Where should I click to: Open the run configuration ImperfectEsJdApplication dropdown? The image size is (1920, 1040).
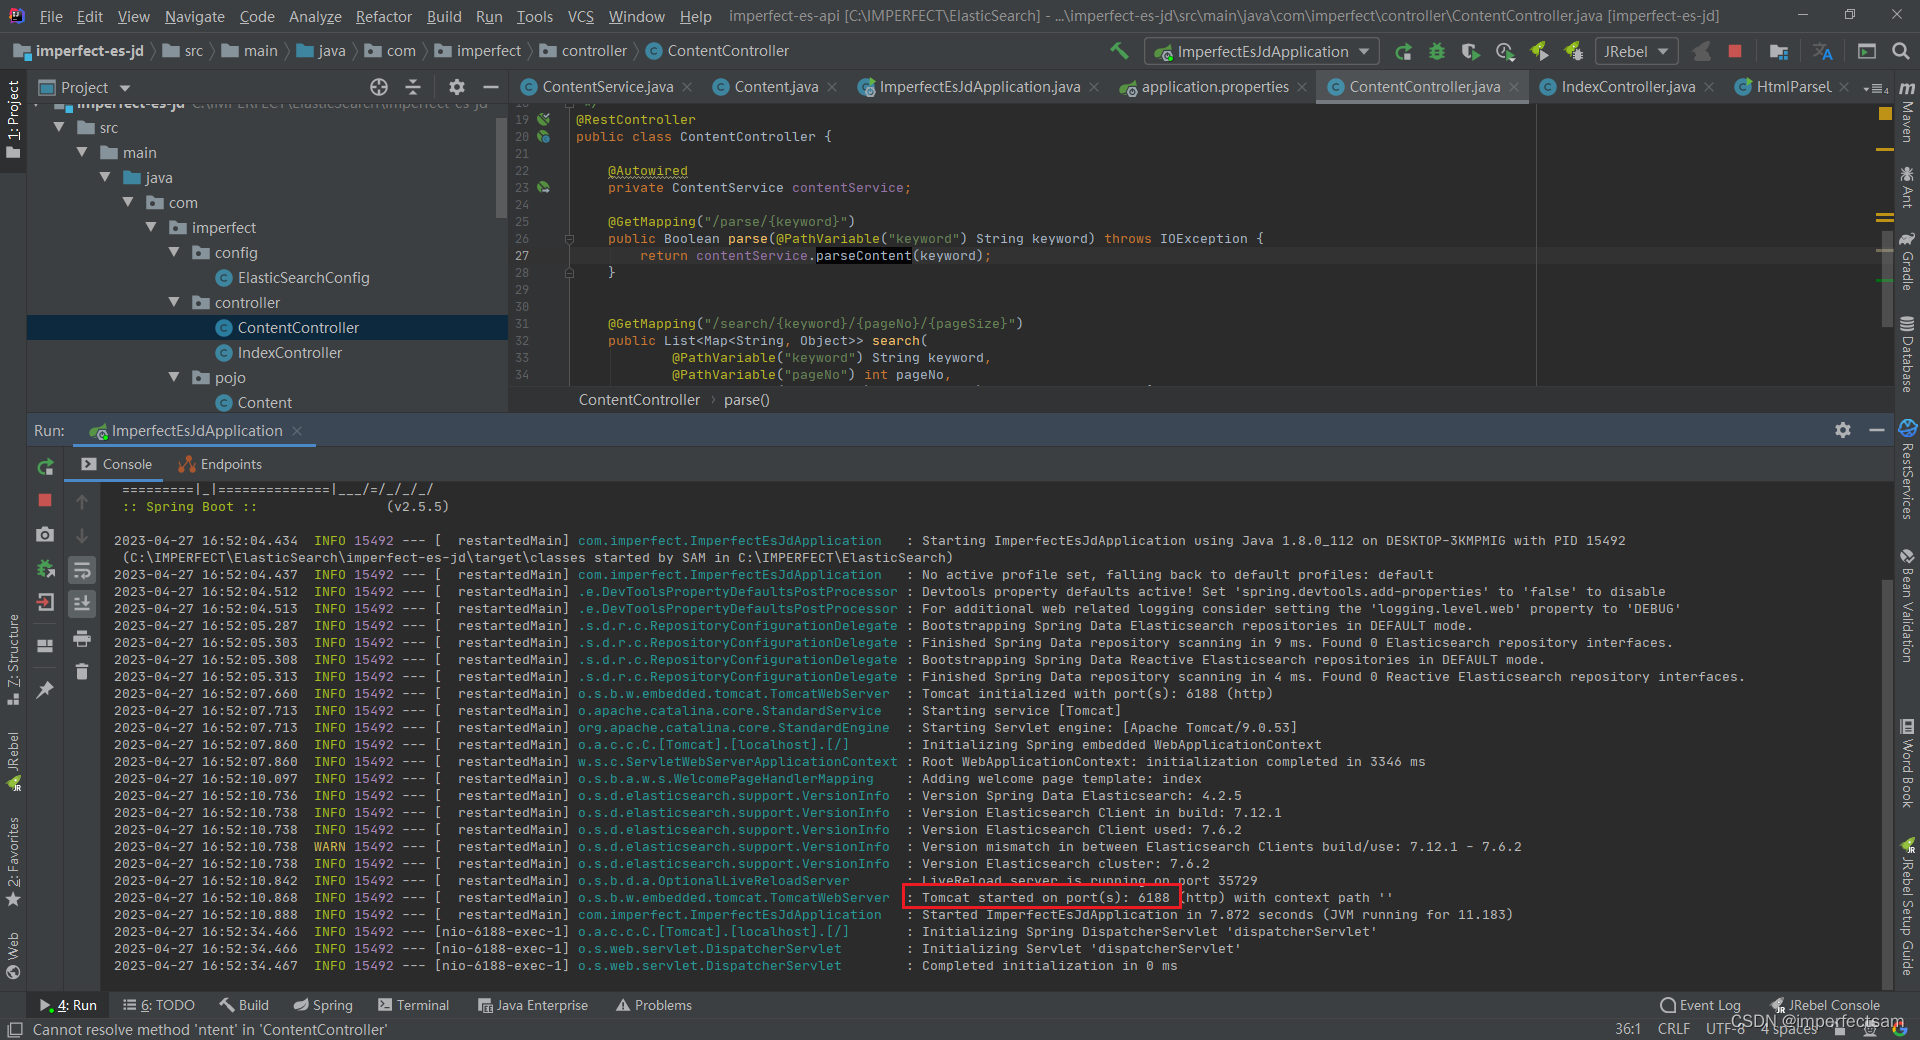tap(1262, 51)
